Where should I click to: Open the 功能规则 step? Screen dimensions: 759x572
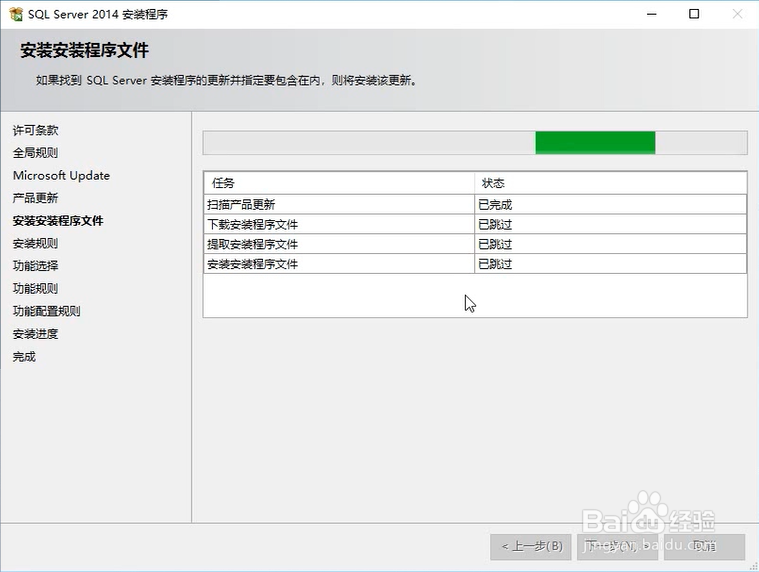click(x=35, y=288)
